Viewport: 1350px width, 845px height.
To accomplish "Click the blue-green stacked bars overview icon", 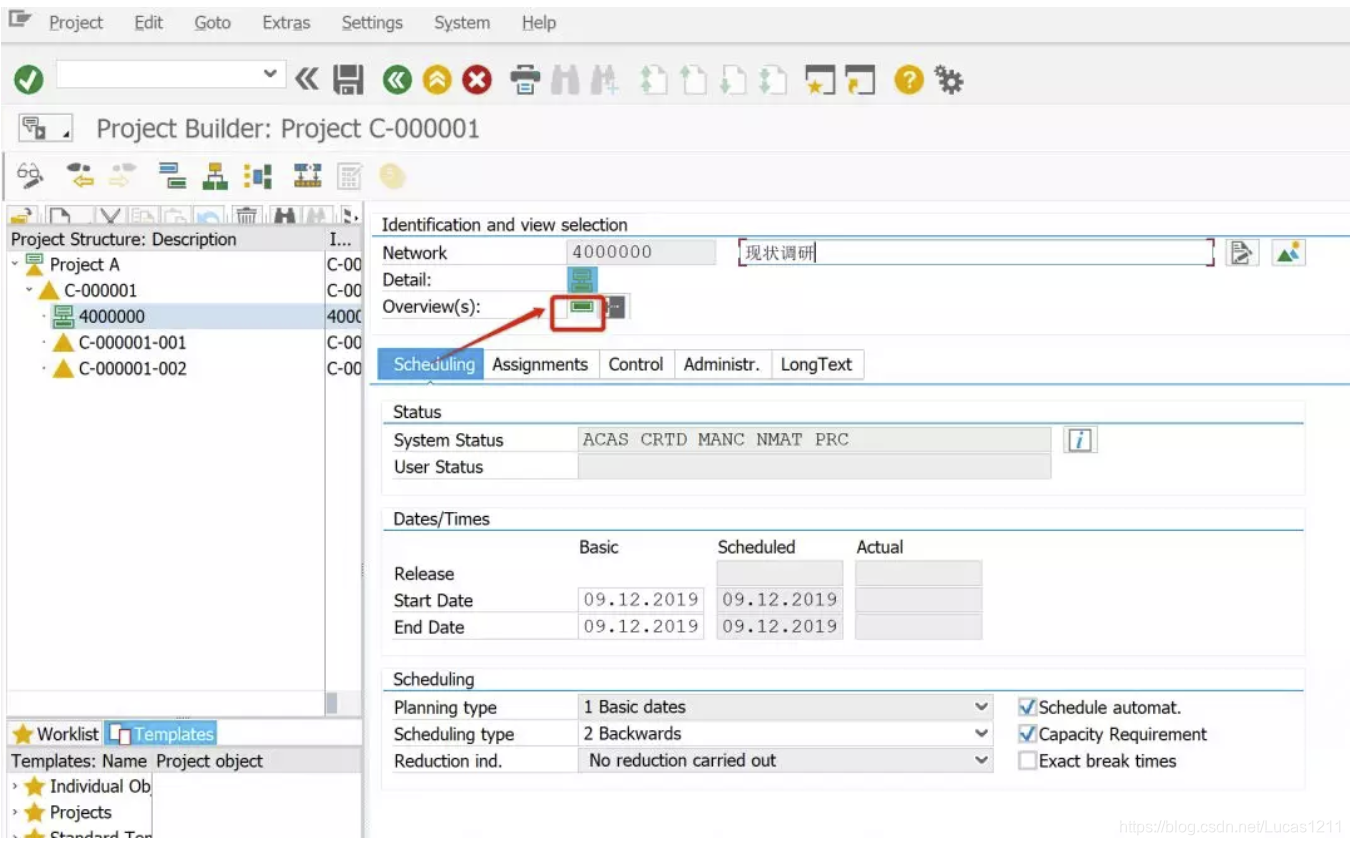I will tap(173, 177).
